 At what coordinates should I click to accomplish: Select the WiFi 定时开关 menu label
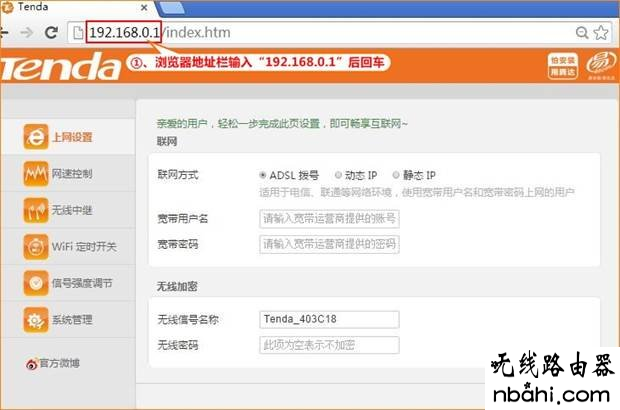[x=84, y=247]
